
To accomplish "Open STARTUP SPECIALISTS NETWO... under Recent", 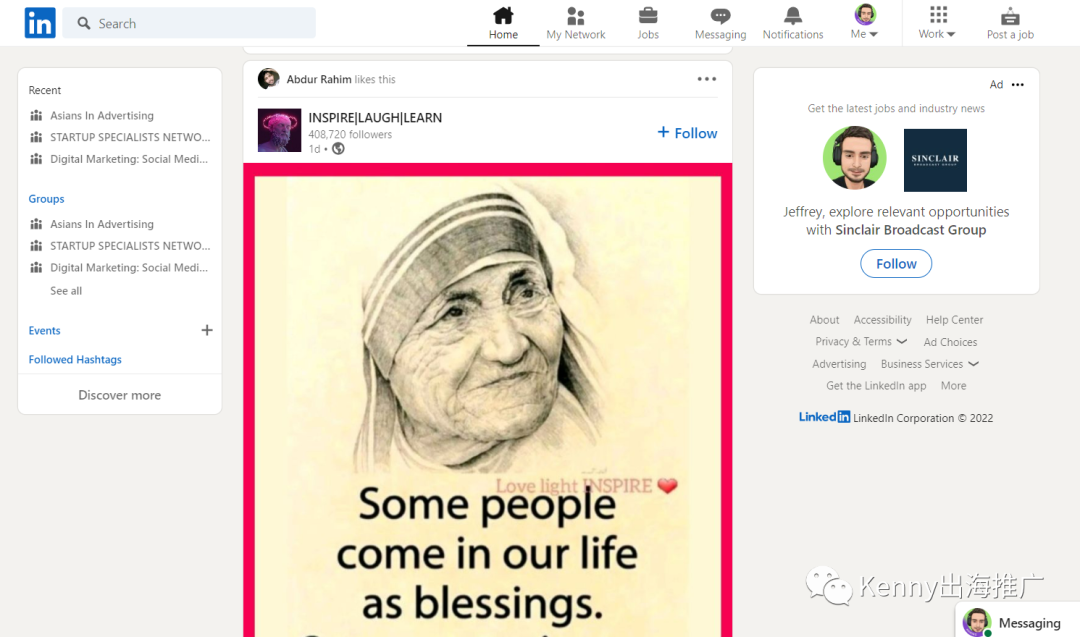I will coord(130,137).
